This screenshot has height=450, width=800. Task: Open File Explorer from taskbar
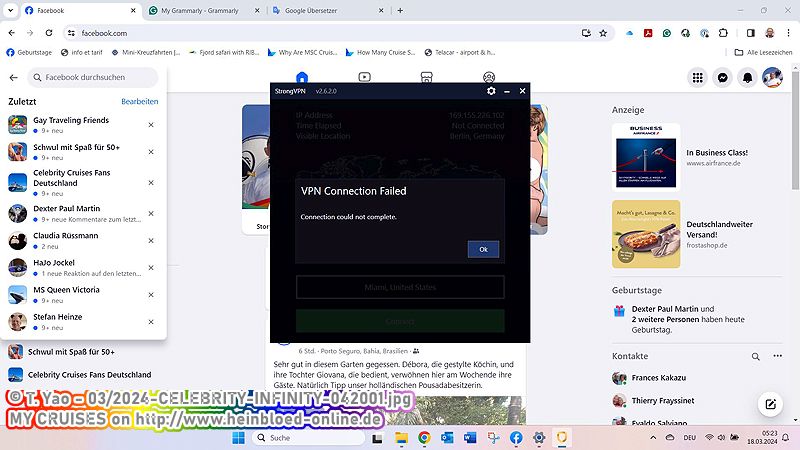402,438
